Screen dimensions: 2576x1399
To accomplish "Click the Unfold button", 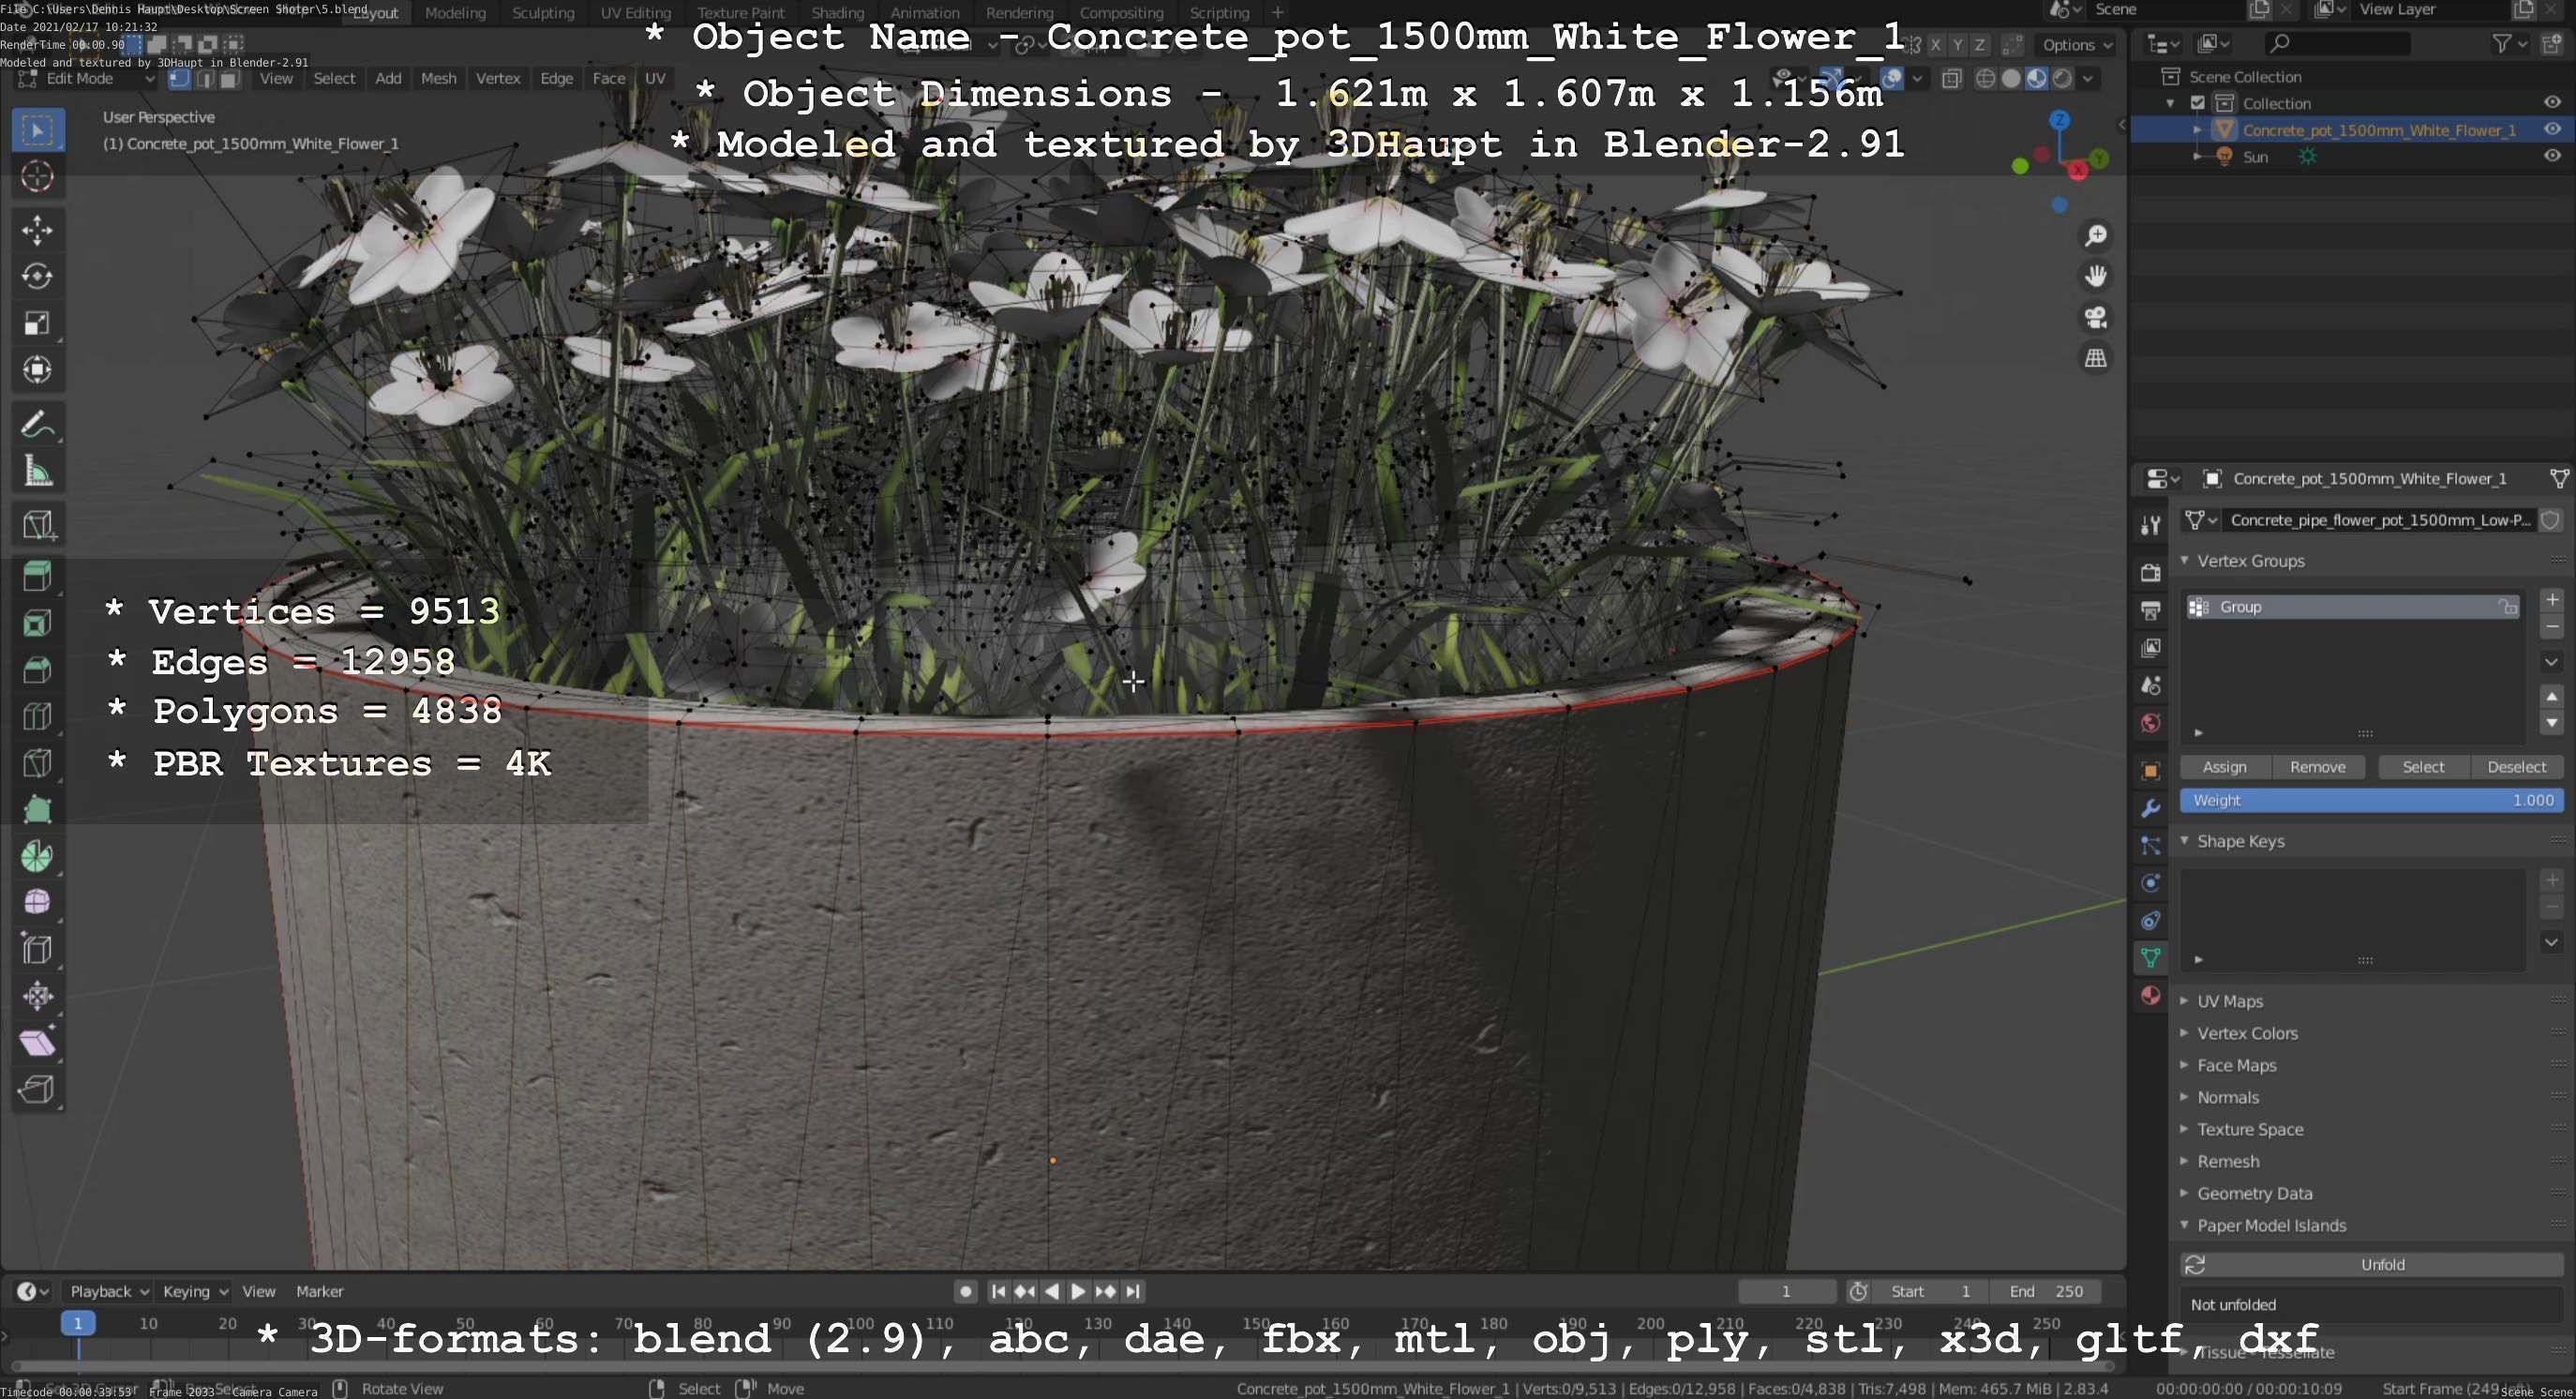I will pos(2372,1265).
